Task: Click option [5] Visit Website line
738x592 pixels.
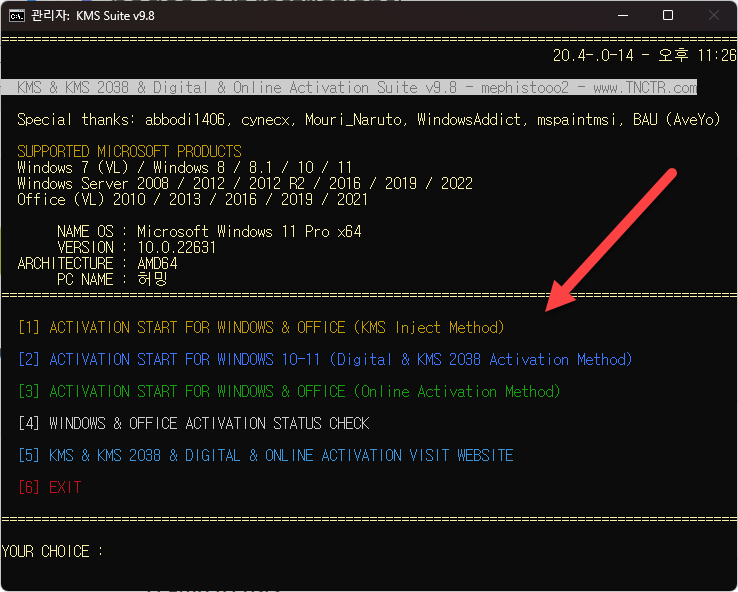Action: (265, 455)
